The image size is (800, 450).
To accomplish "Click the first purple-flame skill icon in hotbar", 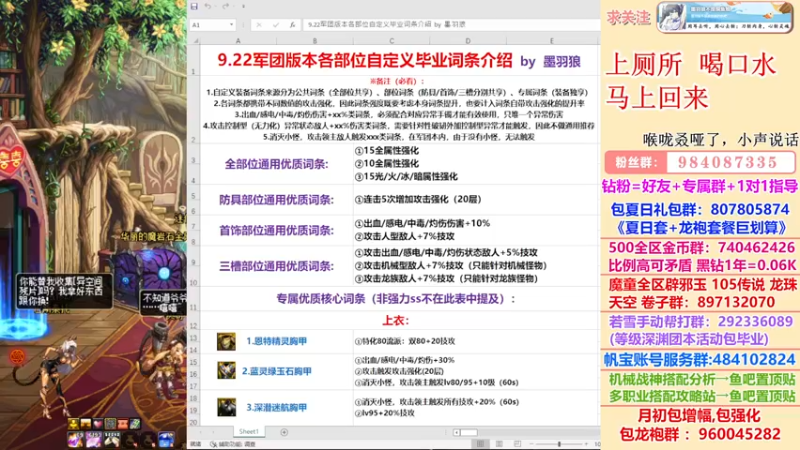I will tap(76, 439).
